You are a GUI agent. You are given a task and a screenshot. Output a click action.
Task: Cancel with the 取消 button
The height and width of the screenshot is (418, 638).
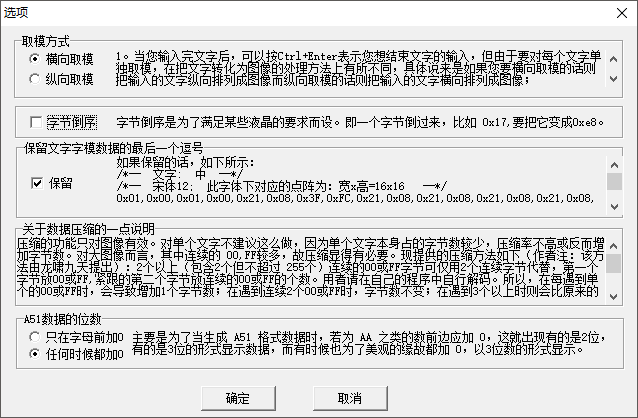(x=350, y=398)
